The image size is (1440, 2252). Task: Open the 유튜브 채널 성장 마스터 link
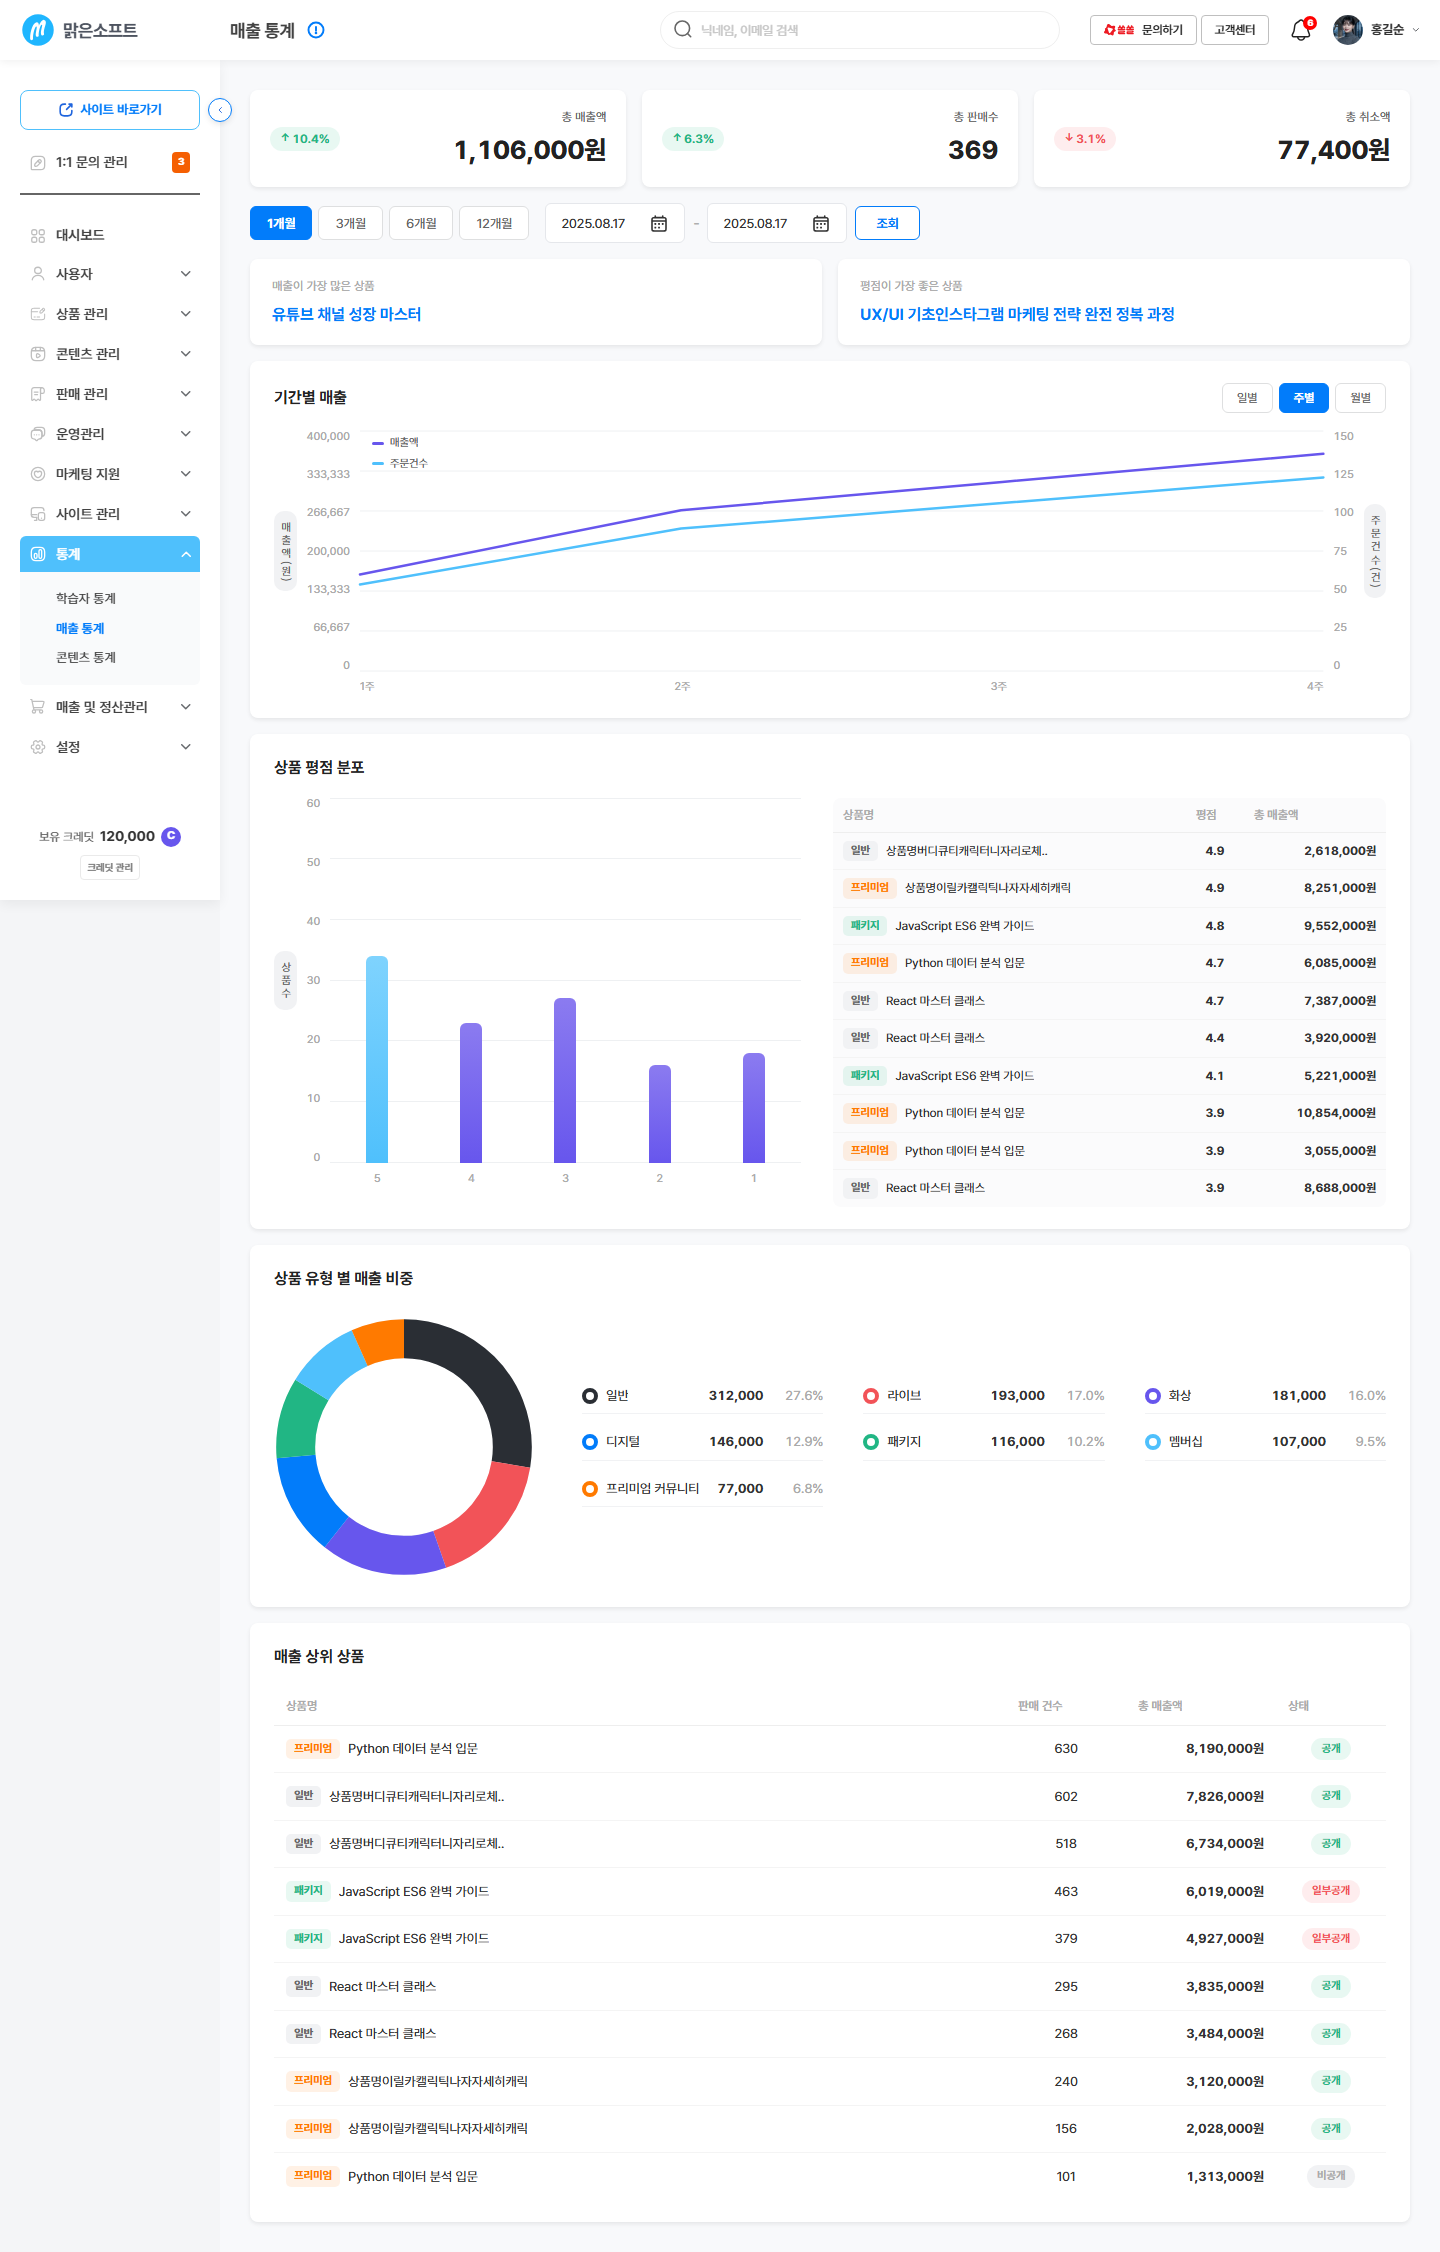pos(347,314)
